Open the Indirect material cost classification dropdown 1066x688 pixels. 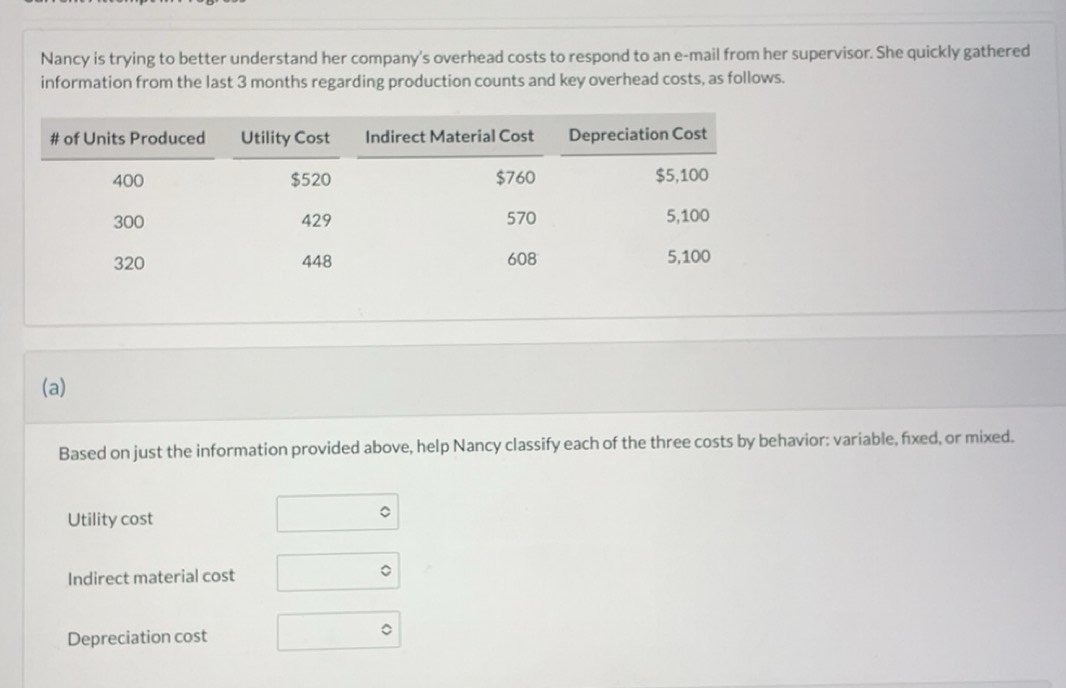338,572
